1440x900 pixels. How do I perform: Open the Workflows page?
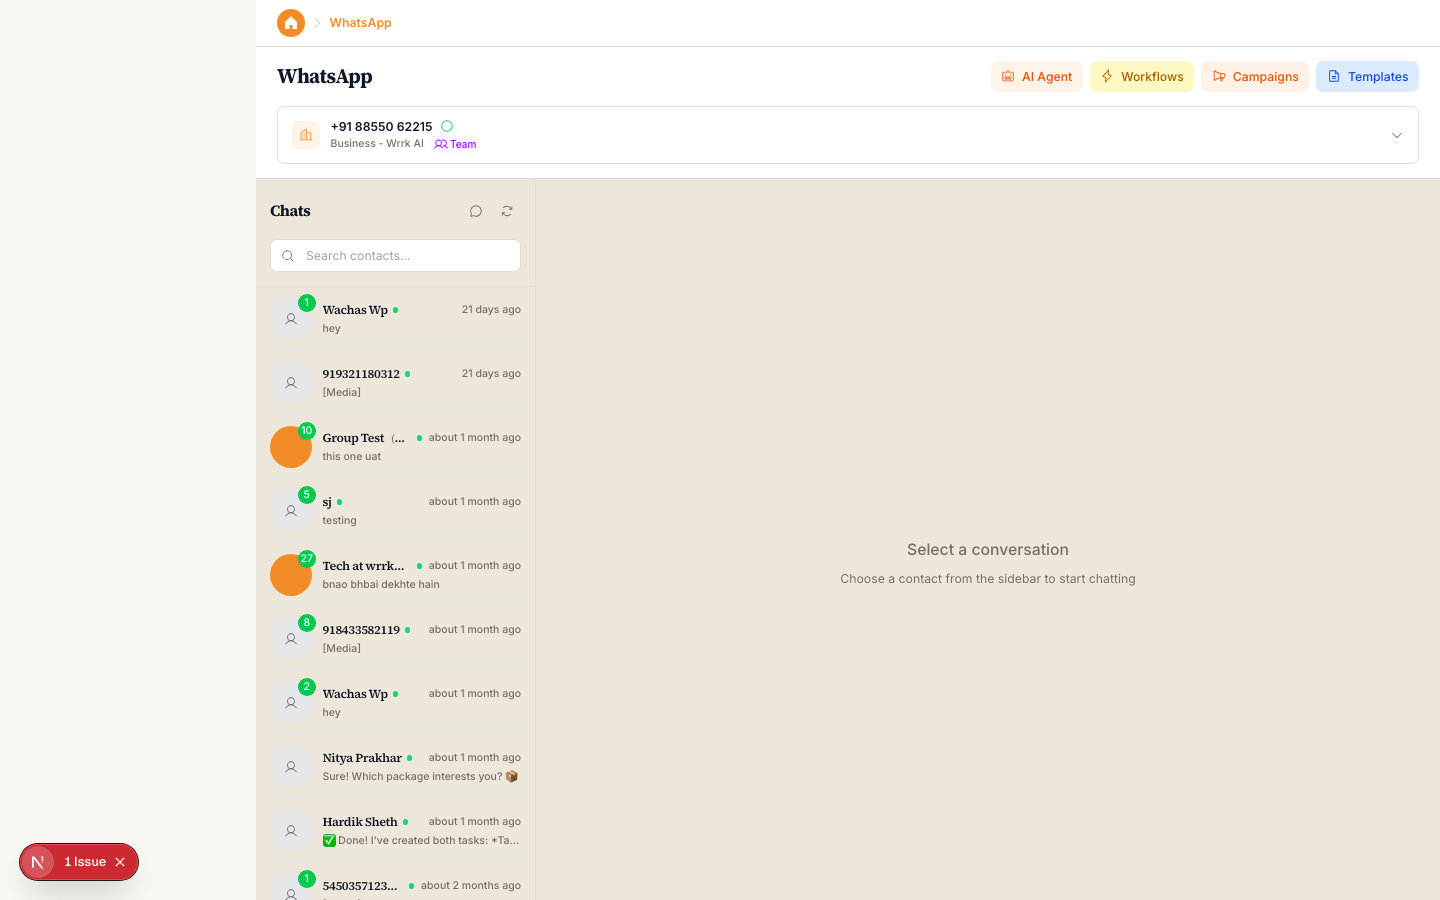[x=1141, y=77]
